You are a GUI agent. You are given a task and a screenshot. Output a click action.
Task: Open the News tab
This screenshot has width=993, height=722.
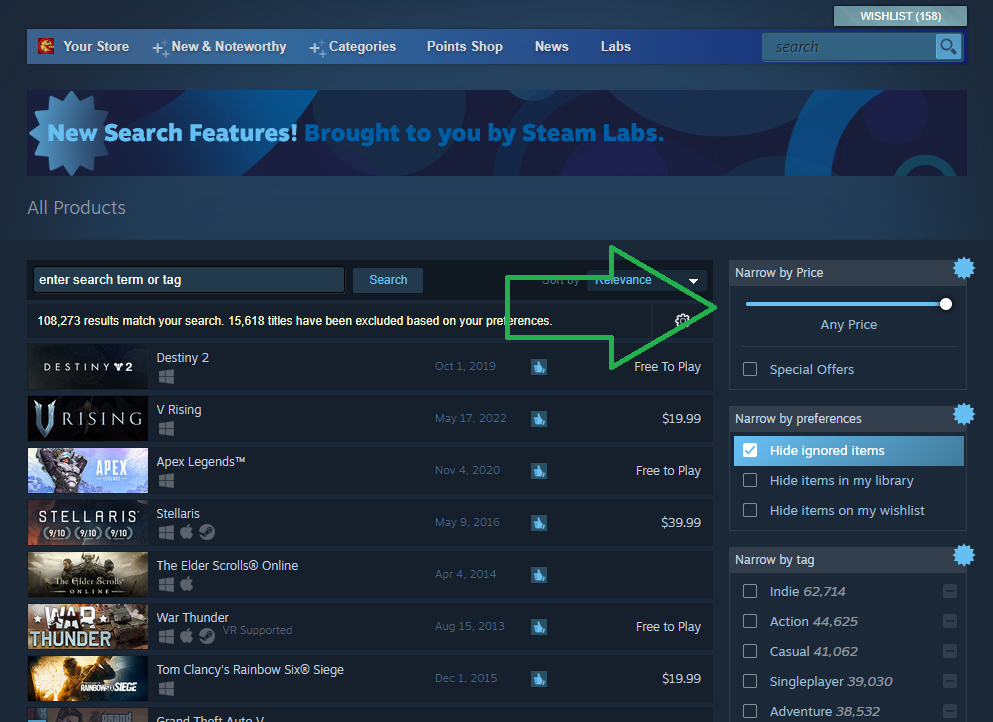click(552, 46)
